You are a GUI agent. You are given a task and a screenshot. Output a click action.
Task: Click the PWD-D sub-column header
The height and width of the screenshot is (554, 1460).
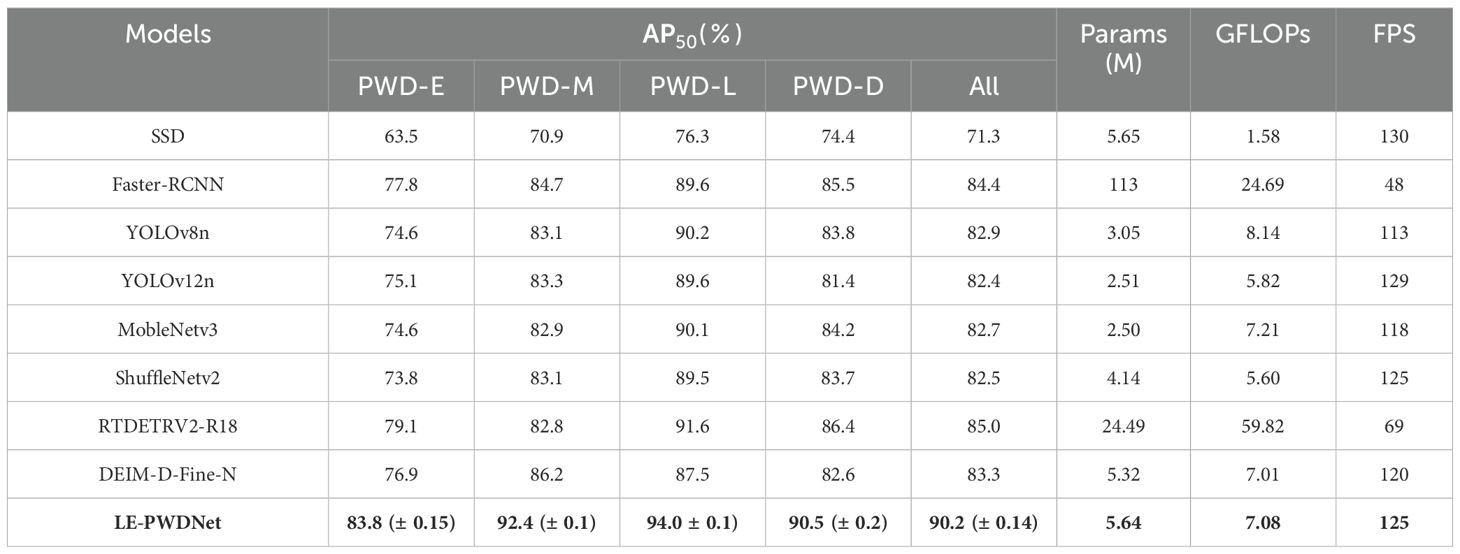[x=837, y=87]
